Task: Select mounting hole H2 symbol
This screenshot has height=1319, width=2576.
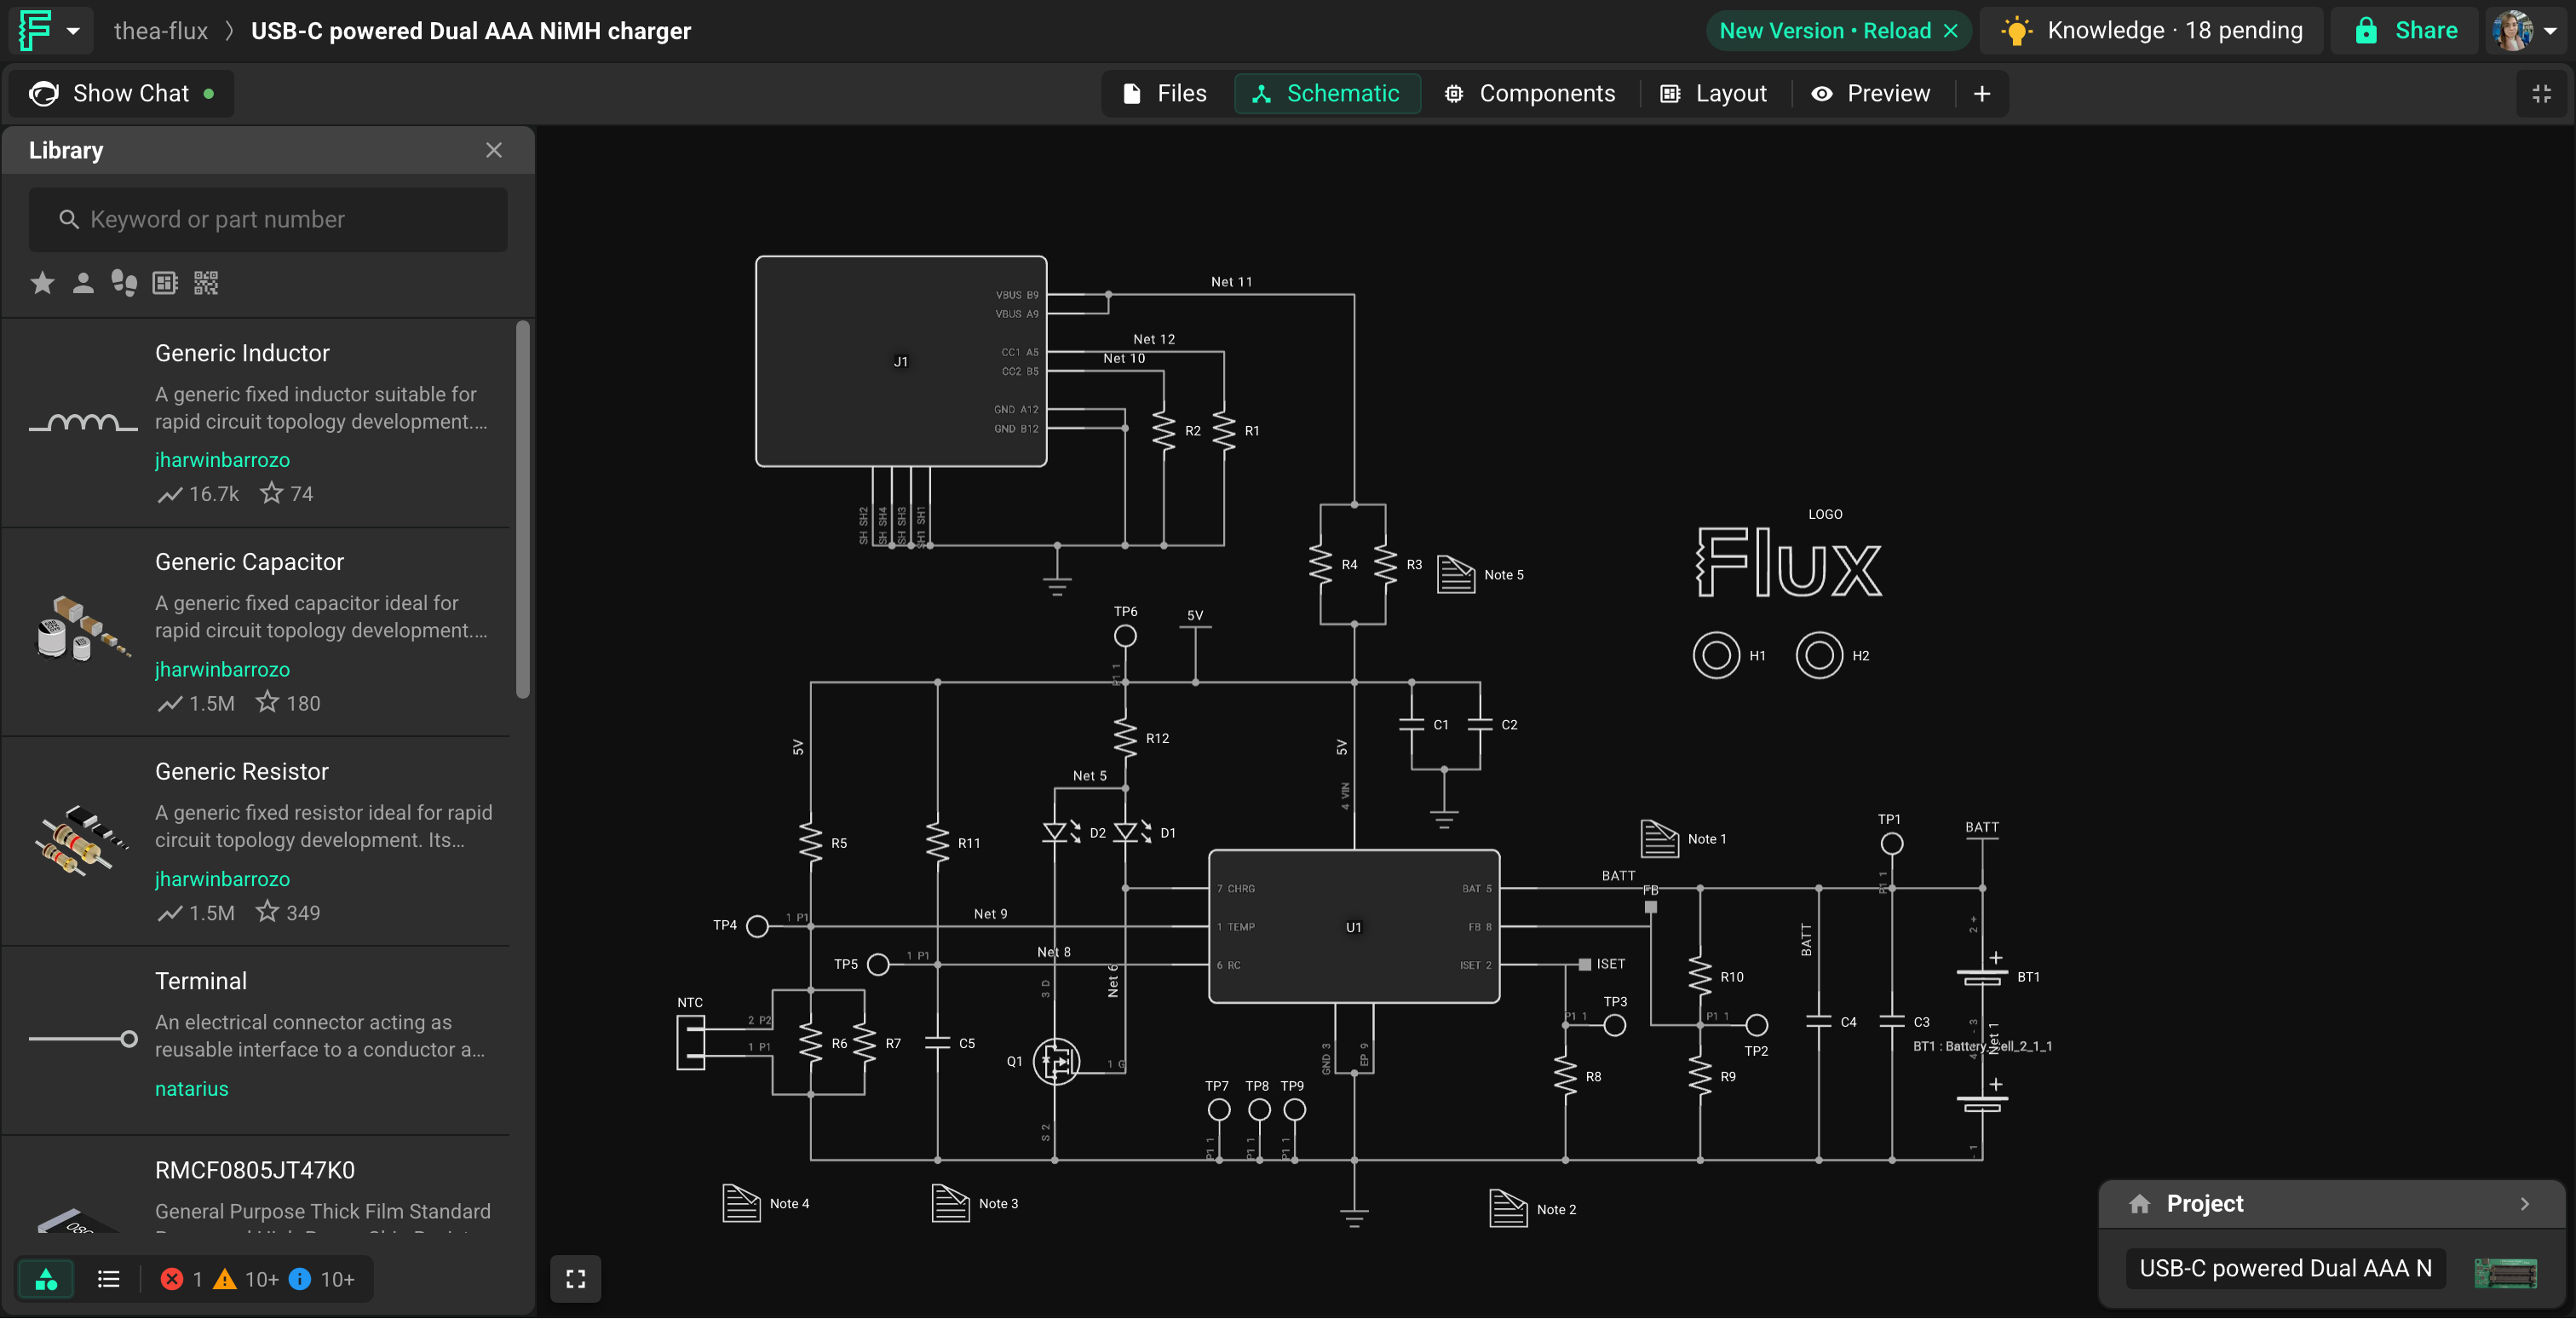Action: click(x=1820, y=656)
